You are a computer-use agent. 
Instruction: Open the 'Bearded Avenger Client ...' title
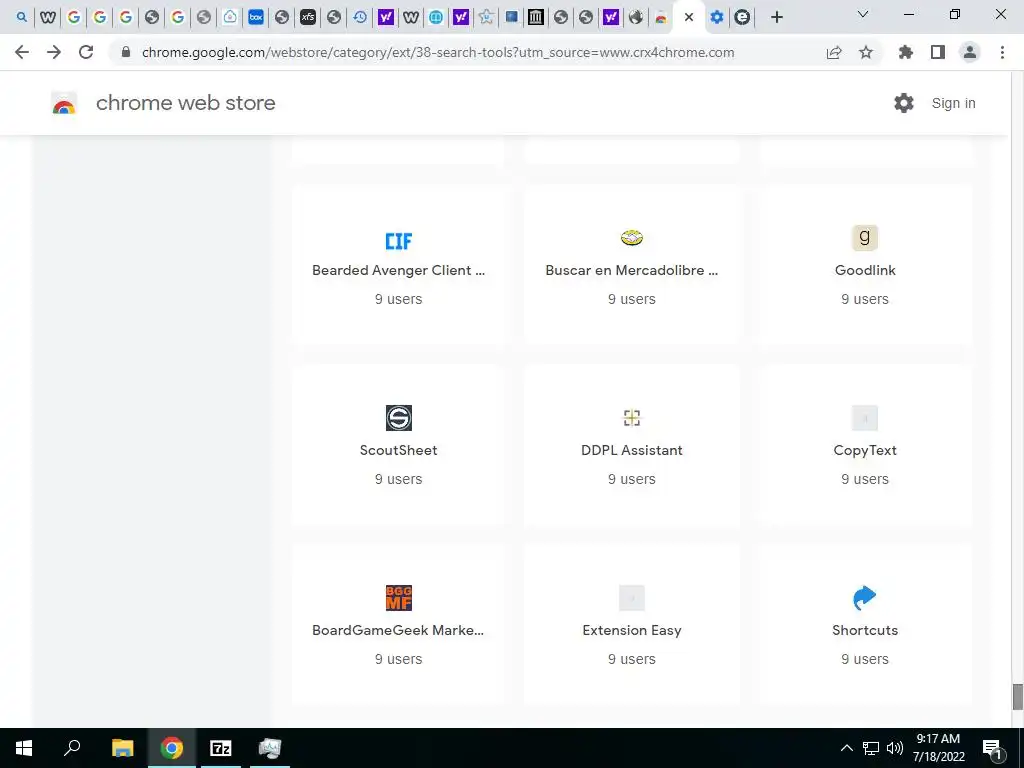tap(398, 270)
